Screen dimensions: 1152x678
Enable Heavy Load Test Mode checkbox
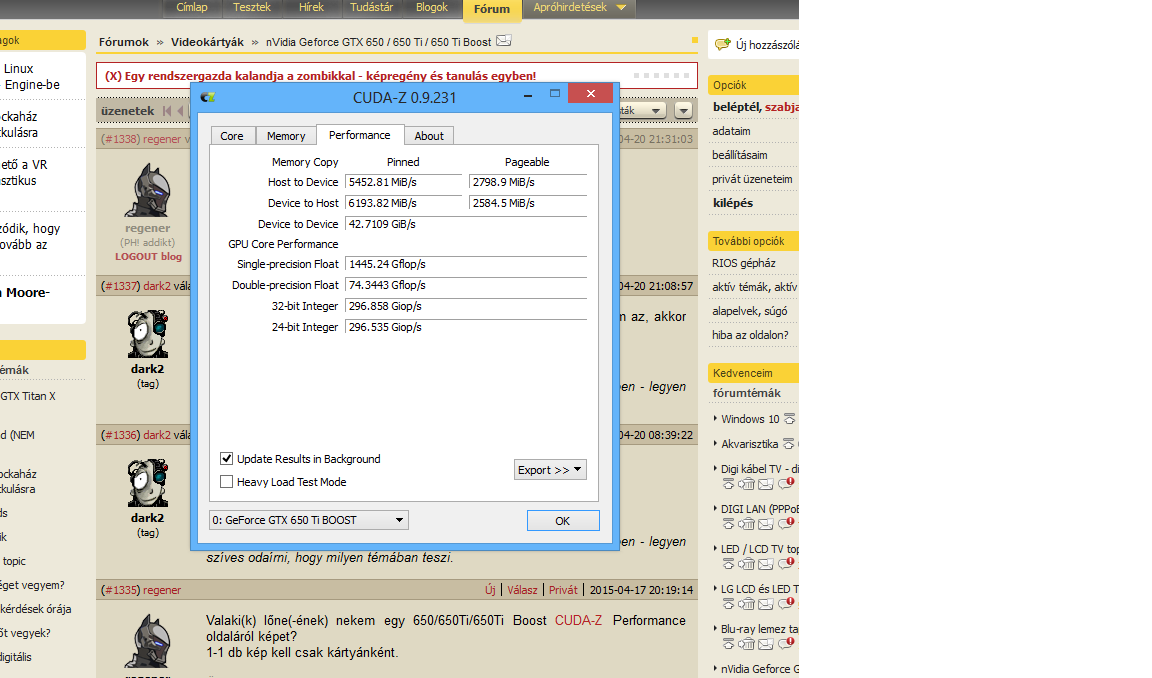point(226,482)
